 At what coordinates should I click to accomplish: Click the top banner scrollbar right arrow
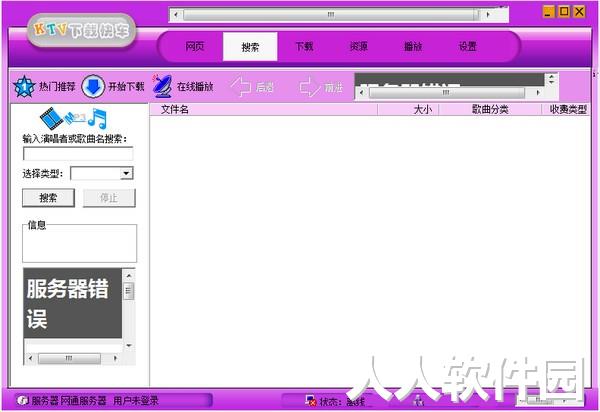(488, 15)
